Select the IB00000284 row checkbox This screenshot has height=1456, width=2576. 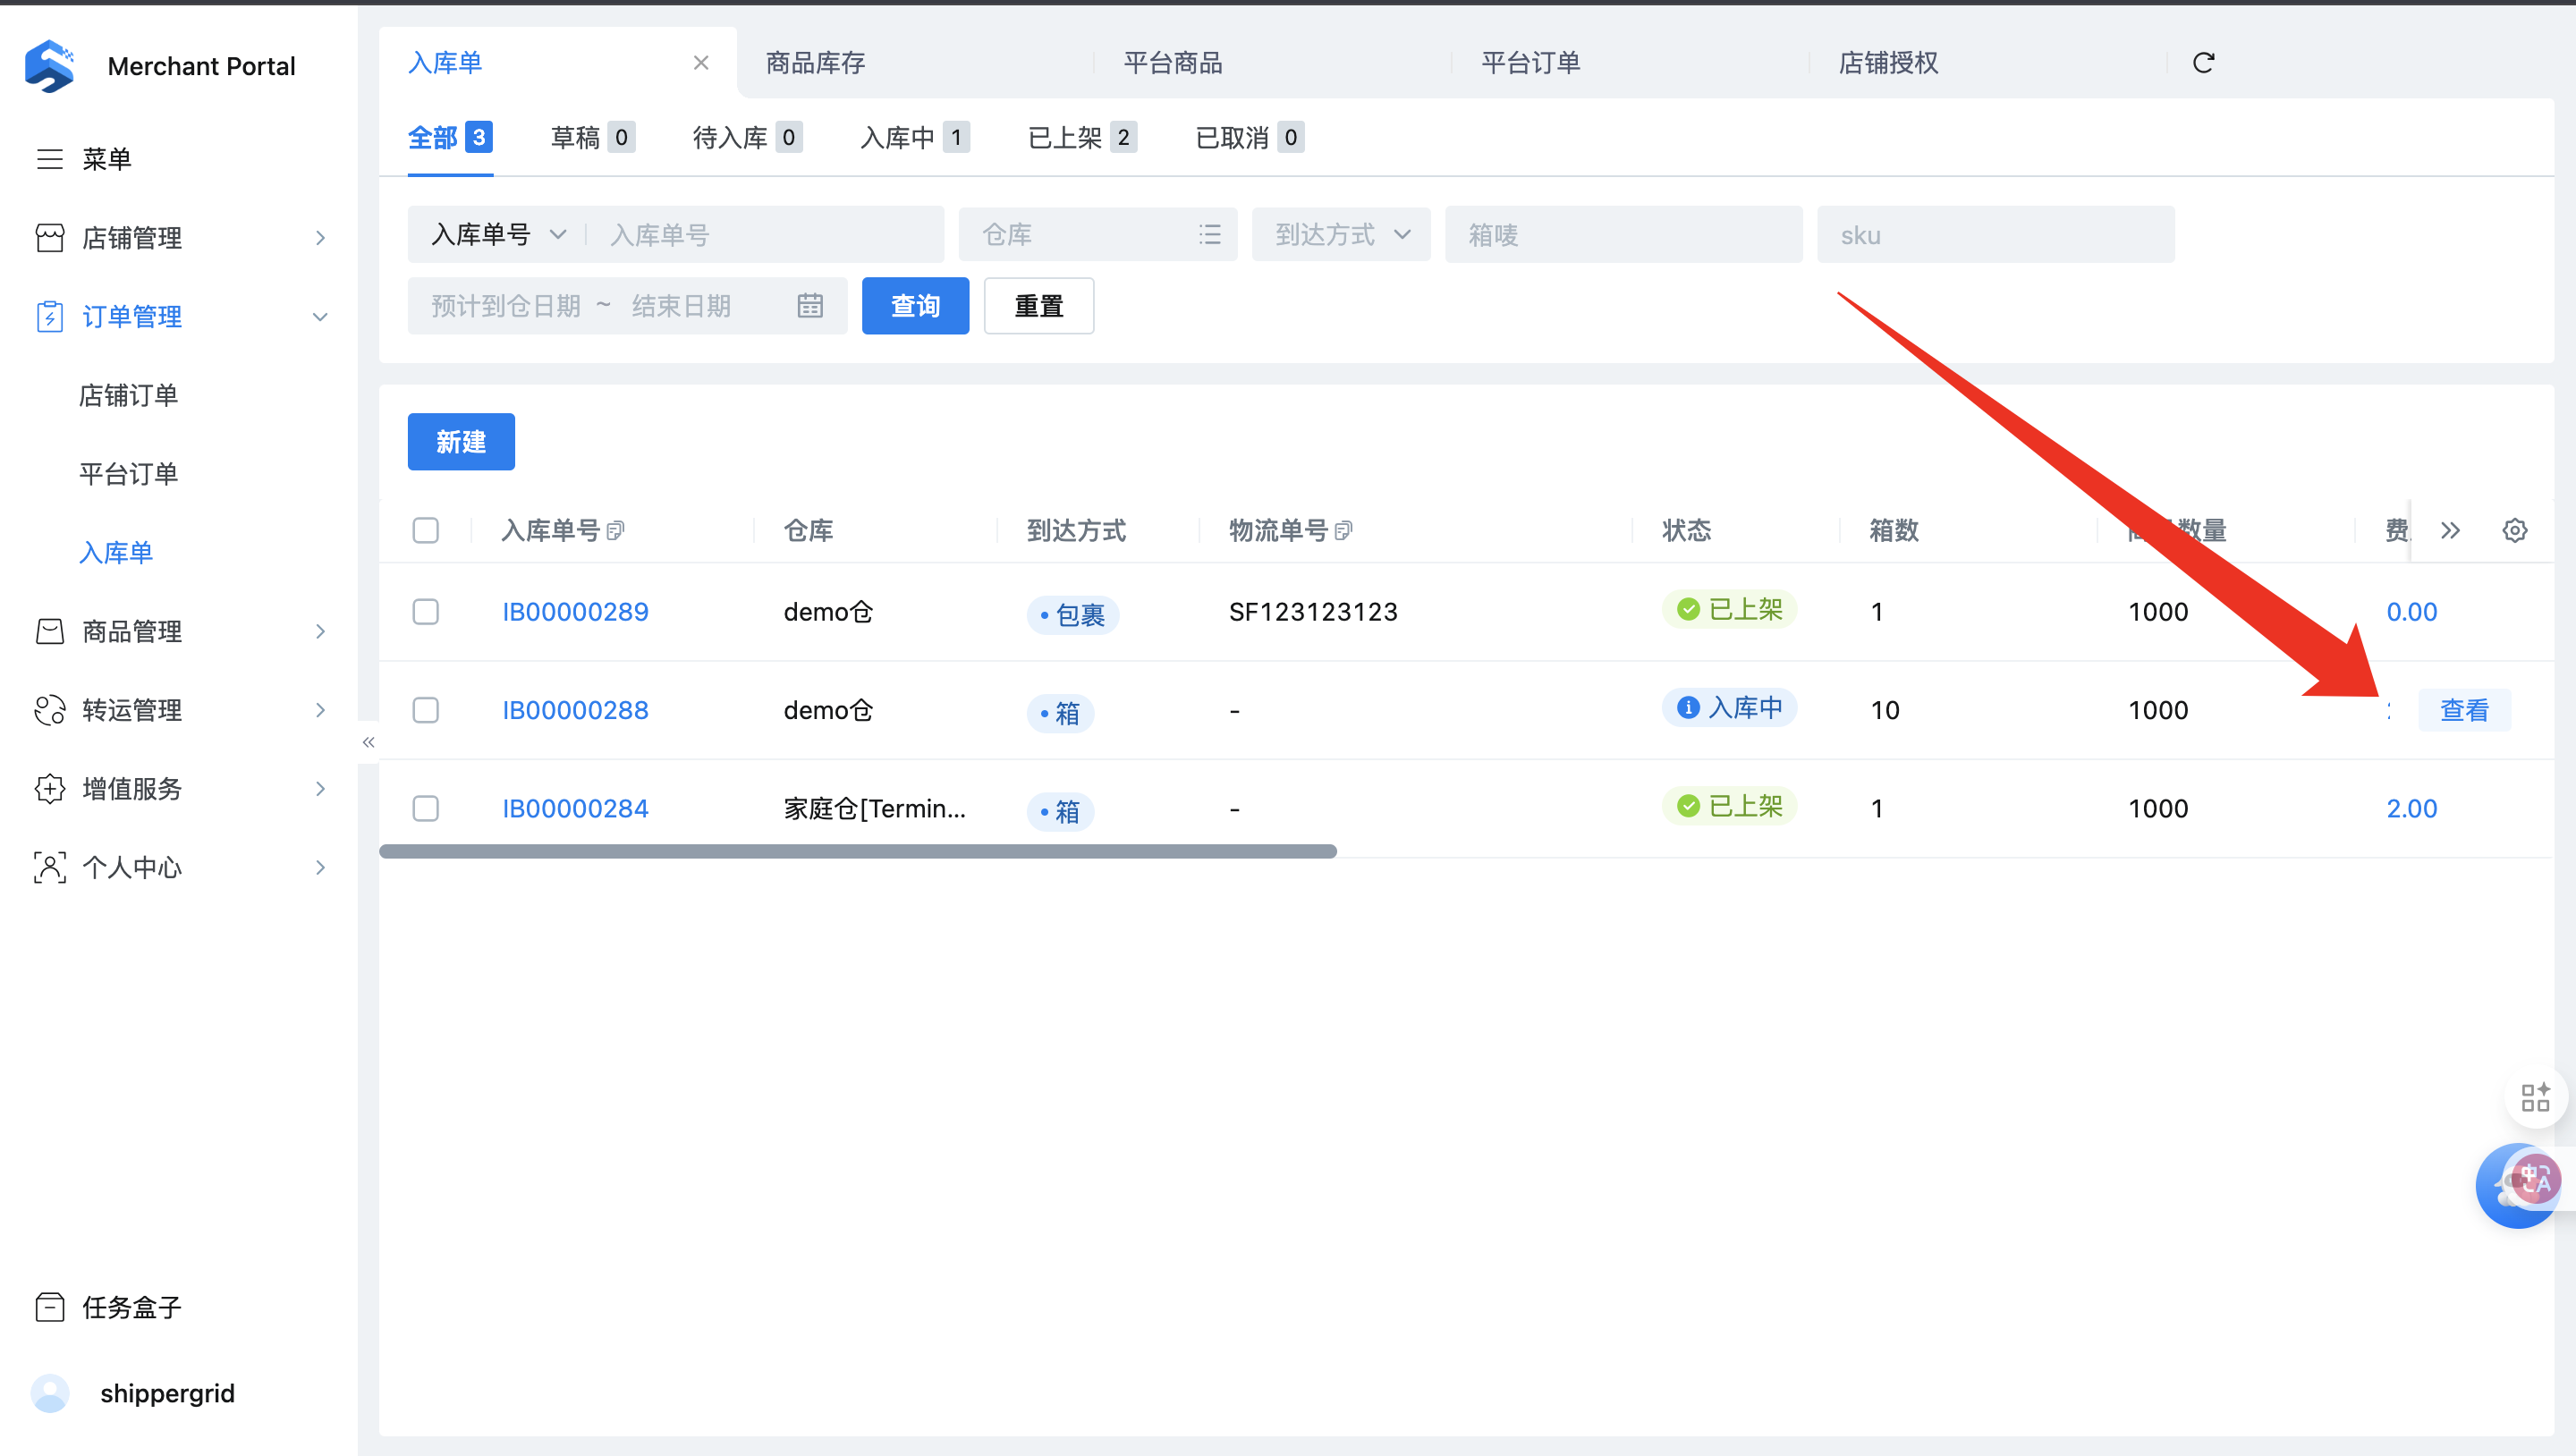[426, 808]
